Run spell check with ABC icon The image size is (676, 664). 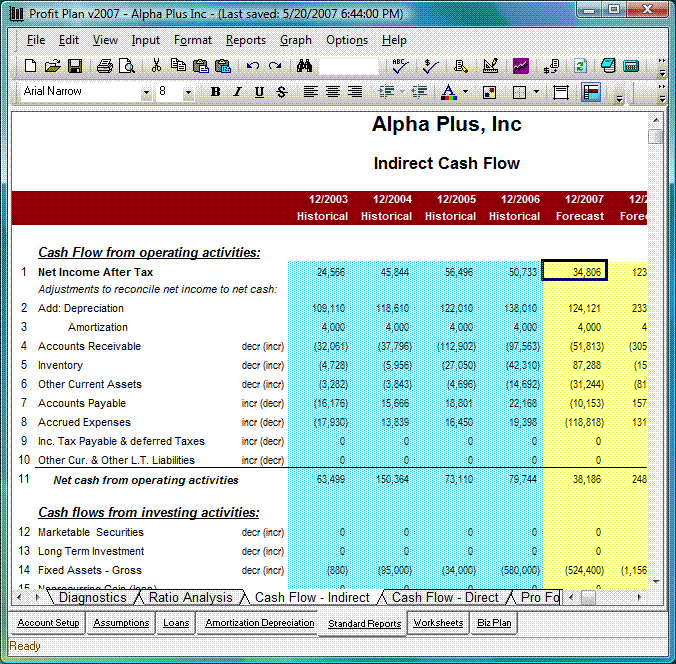[x=400, y=66]
